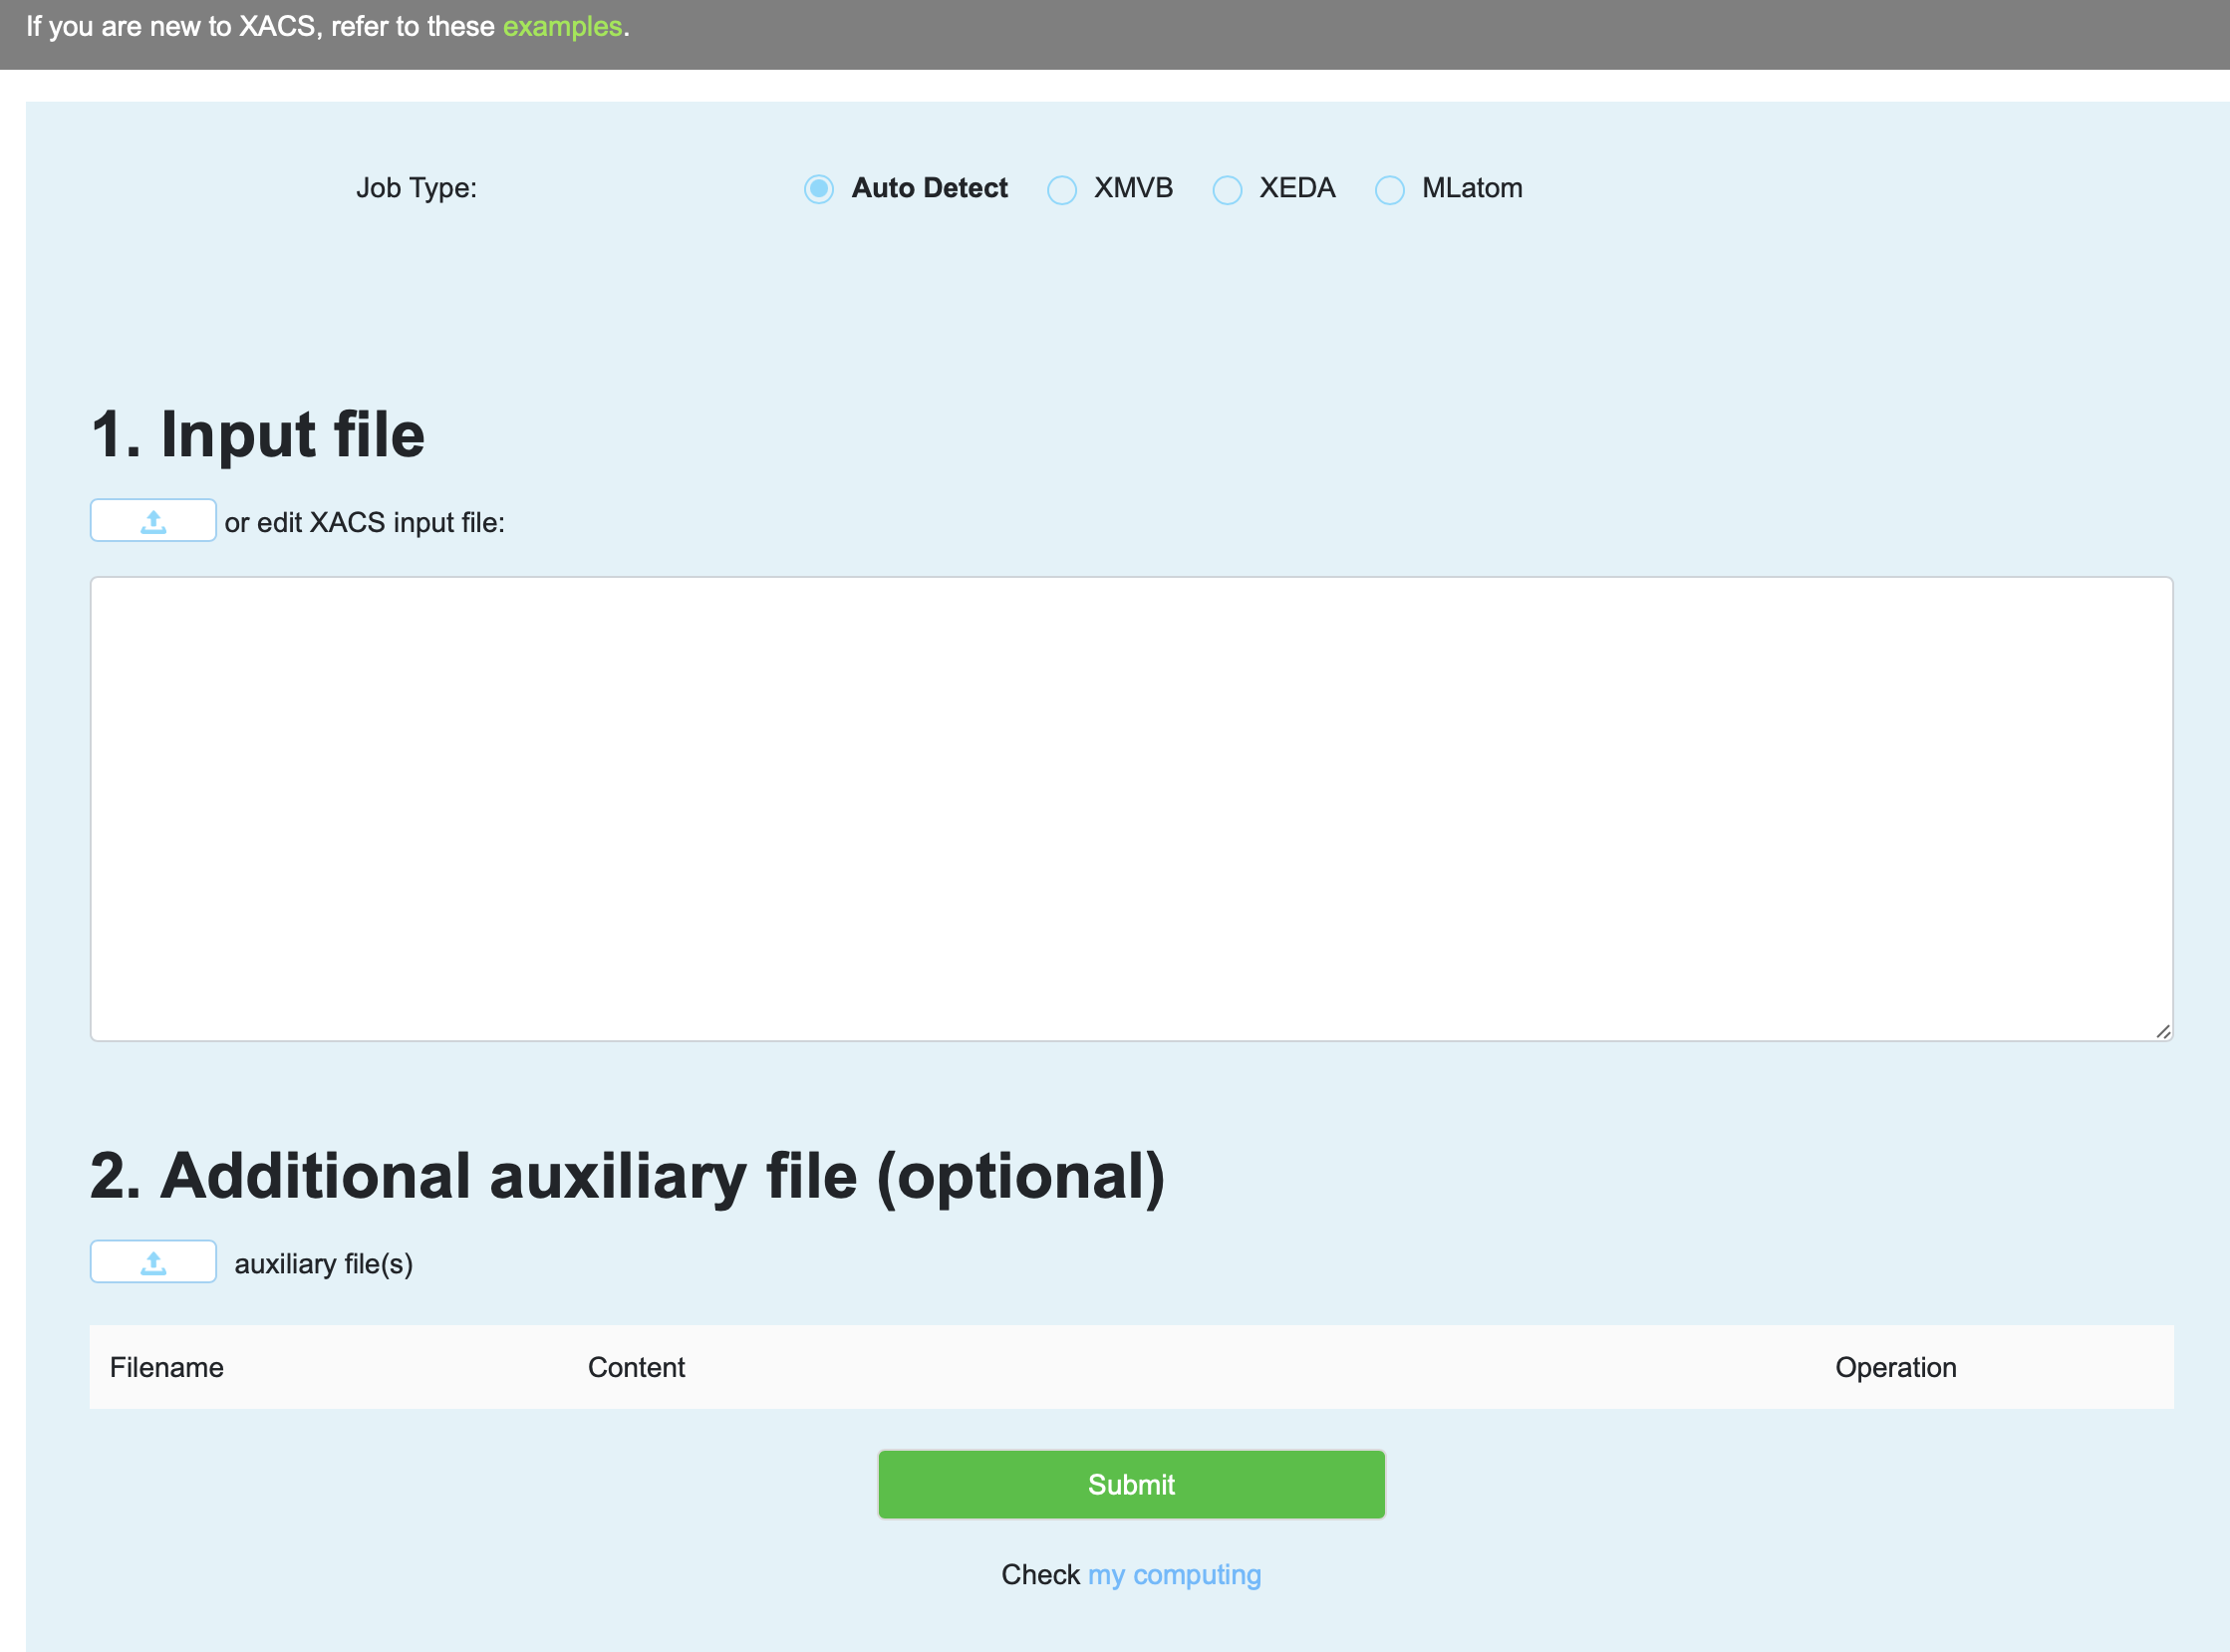
Task: Click the Operation column header
Action: [x=1895, y=1367]
